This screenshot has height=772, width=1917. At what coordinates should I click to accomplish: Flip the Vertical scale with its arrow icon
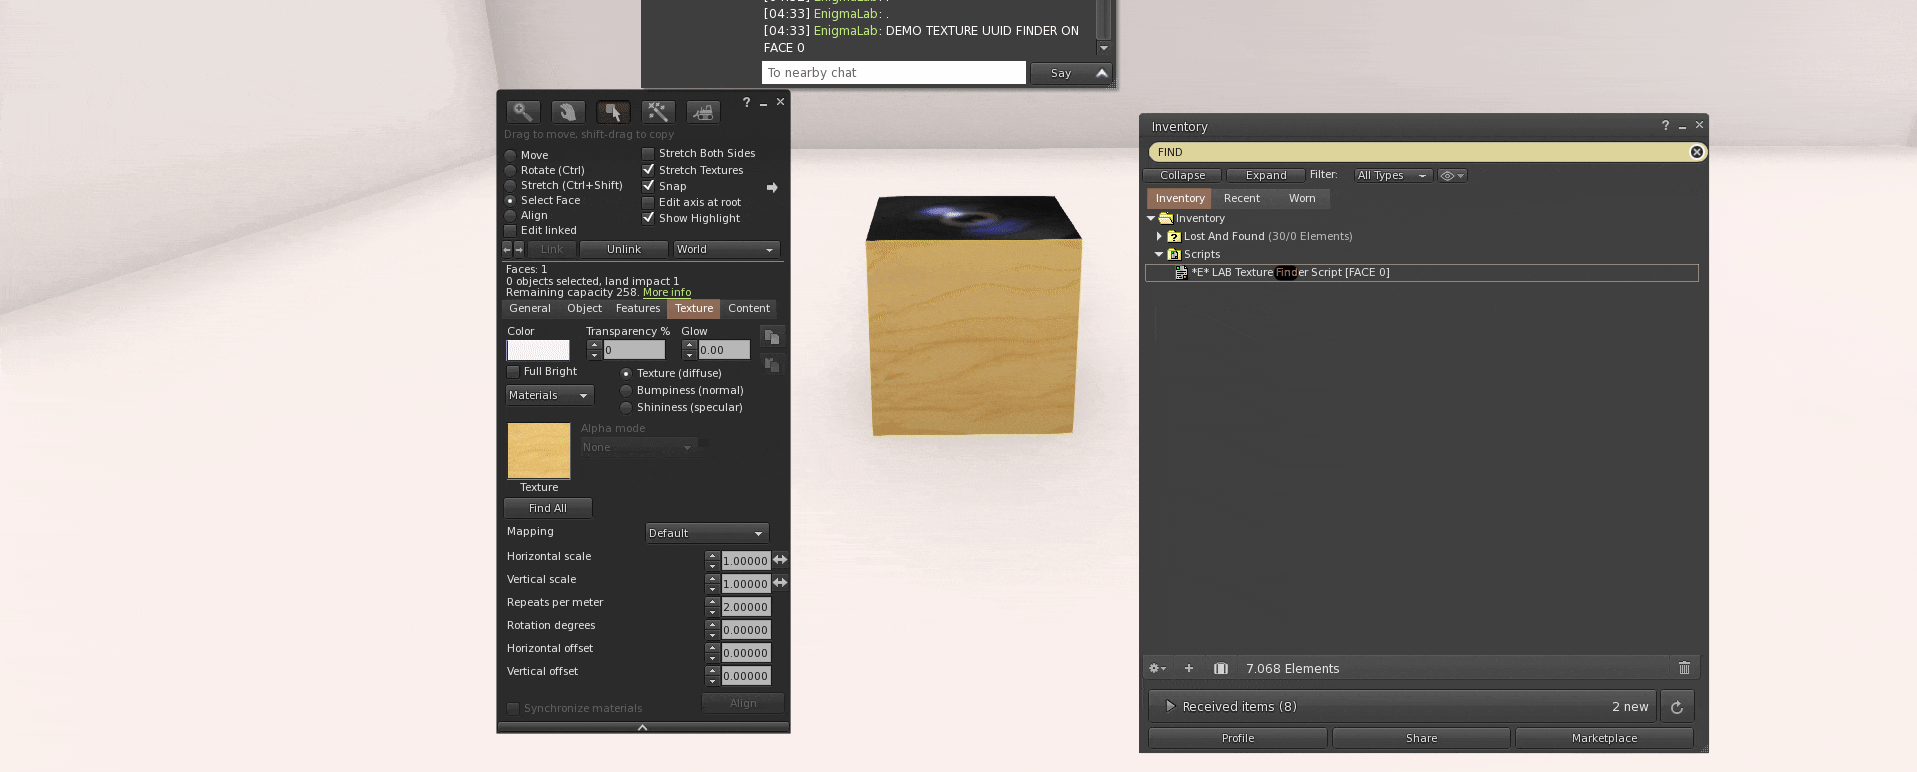click(780, 583)
